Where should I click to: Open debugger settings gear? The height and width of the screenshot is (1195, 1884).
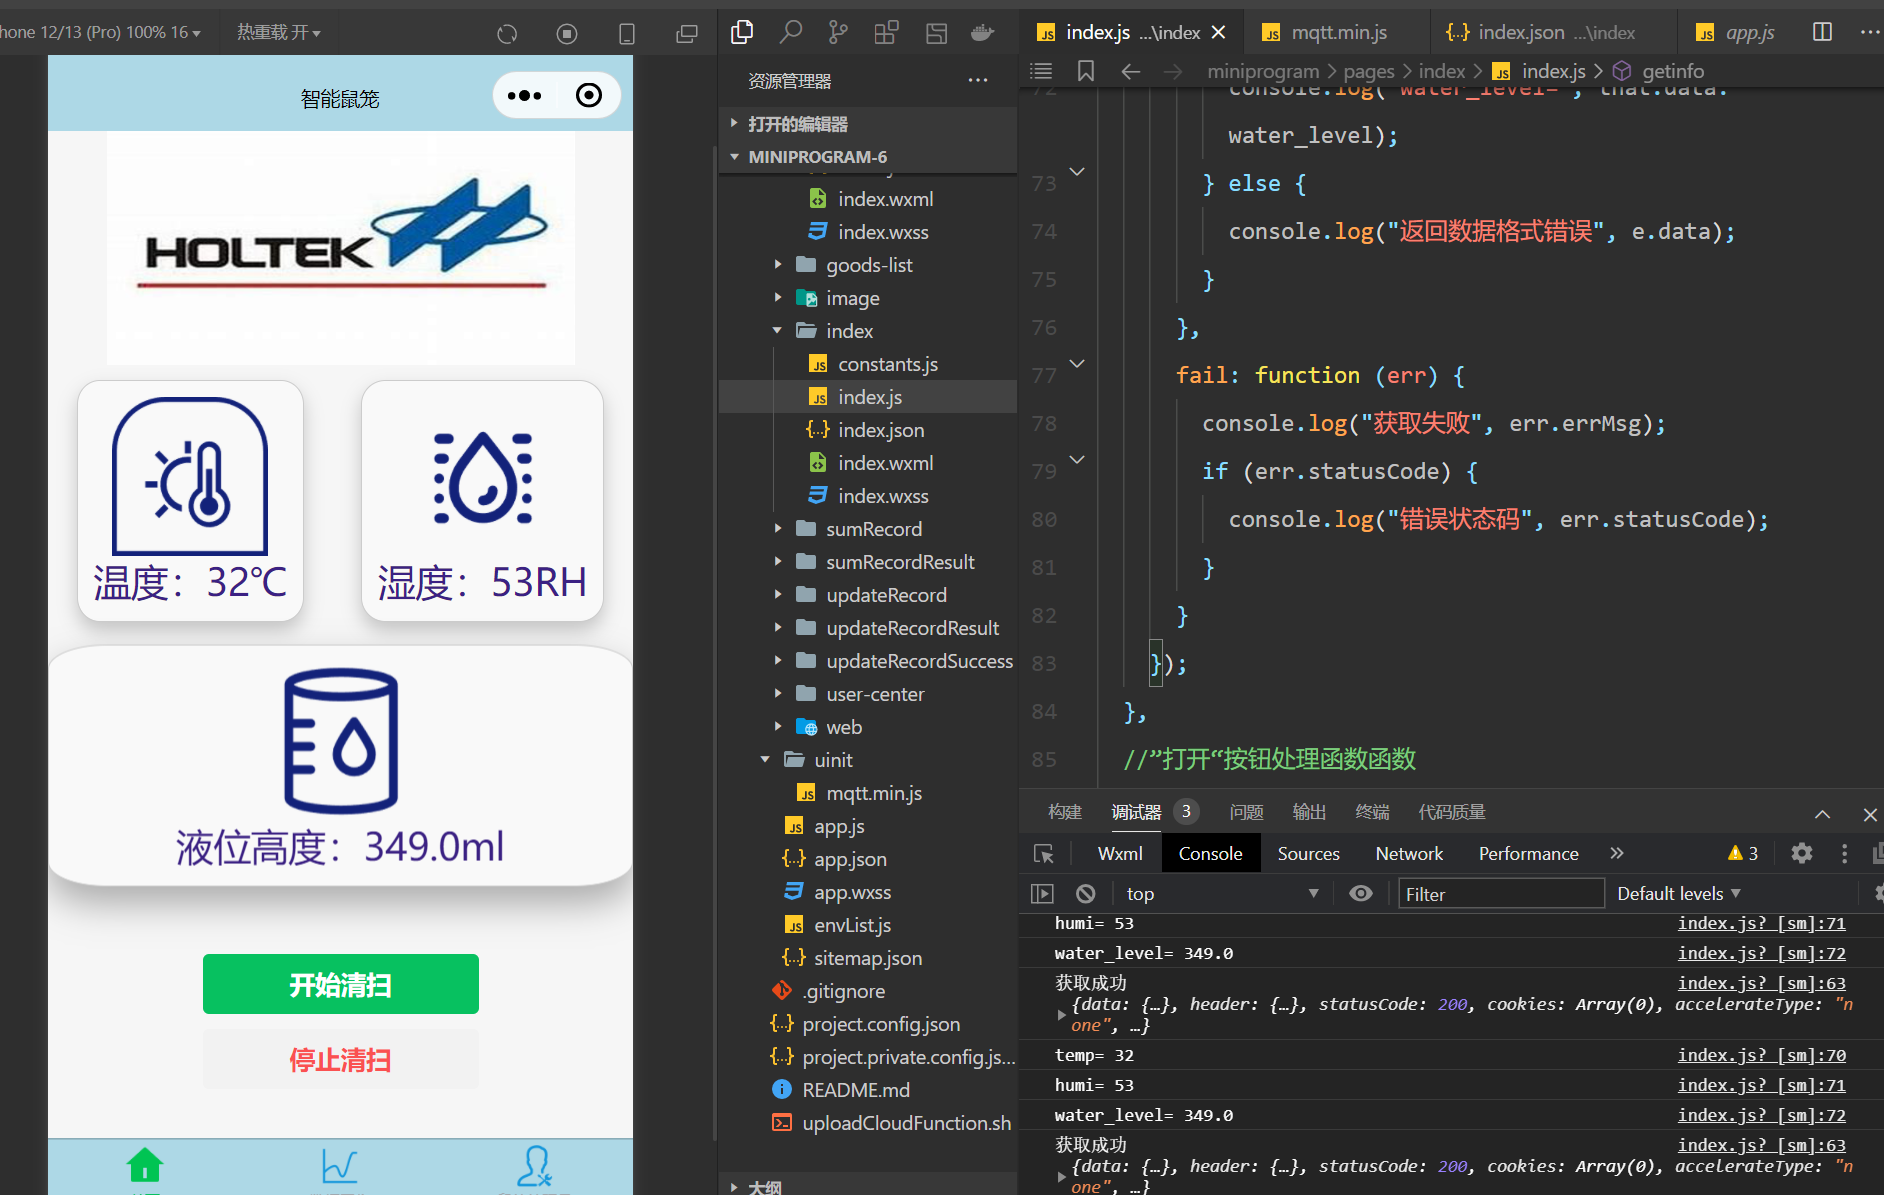click(1801, 853)
